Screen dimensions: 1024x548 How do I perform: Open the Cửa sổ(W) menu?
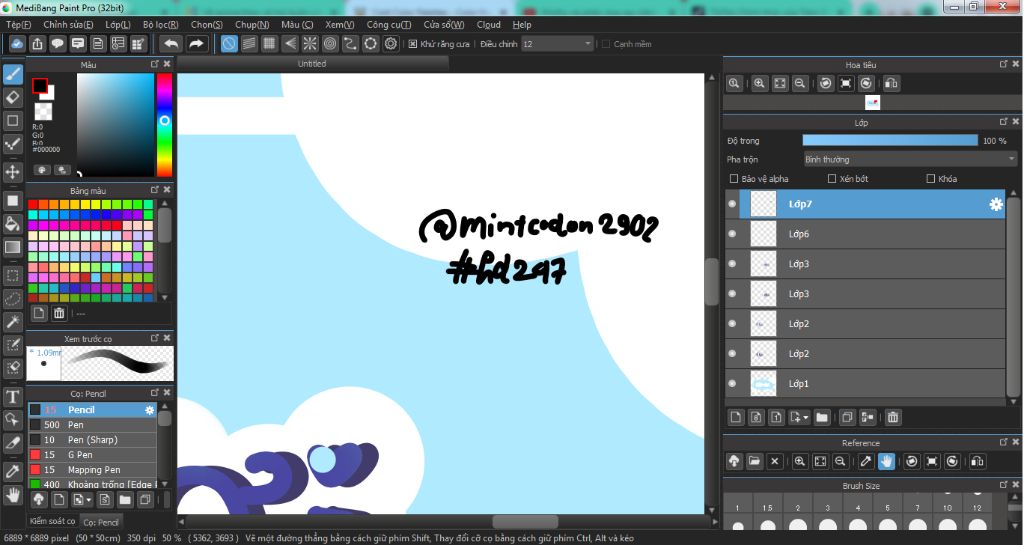443,25
